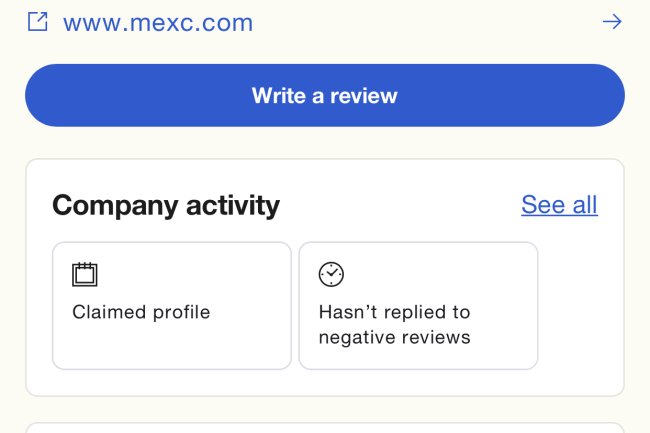Open the See all company activity link

click(x=559, y=205)
